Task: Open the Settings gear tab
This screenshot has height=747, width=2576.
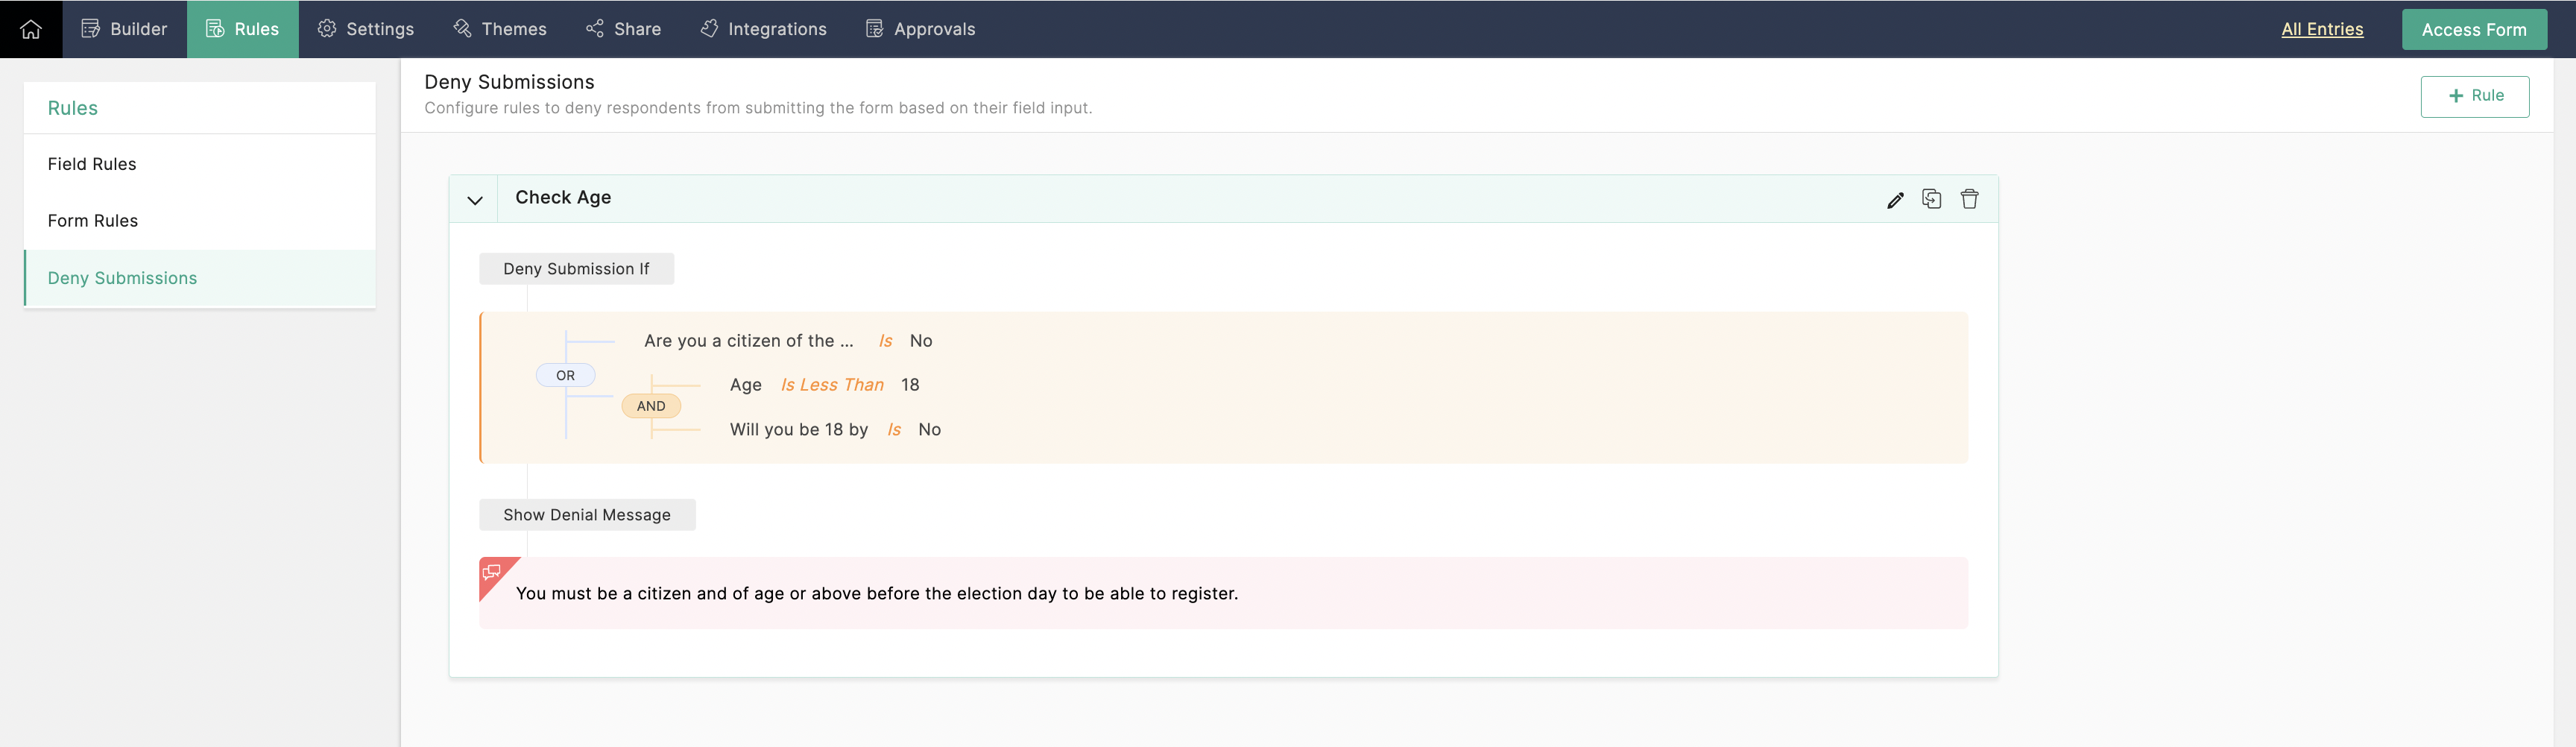Action: pos(365,29)
